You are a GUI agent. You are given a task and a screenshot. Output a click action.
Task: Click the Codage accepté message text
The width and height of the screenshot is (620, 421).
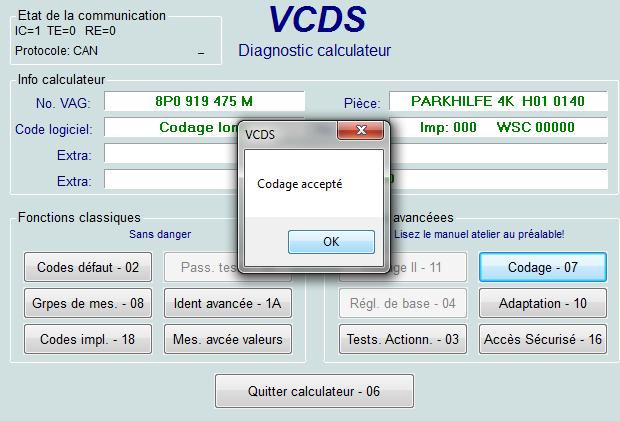(x=300, y=184)
